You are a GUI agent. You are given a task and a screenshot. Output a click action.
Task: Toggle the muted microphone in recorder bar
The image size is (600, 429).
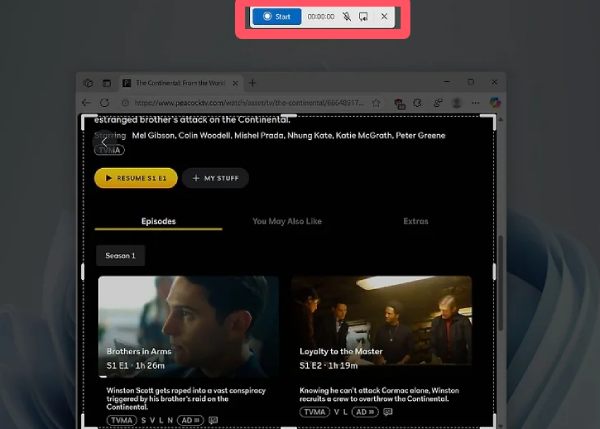345,17
